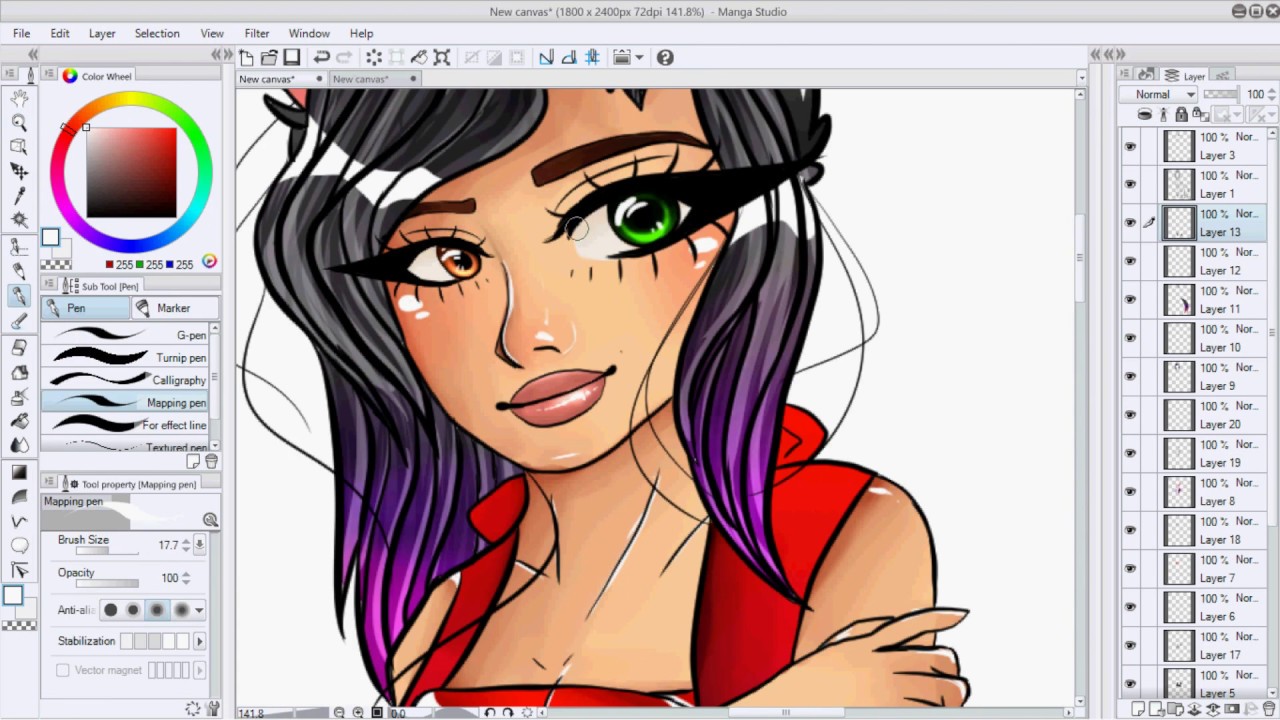Toggle snap to grid icon

[592, 57]
